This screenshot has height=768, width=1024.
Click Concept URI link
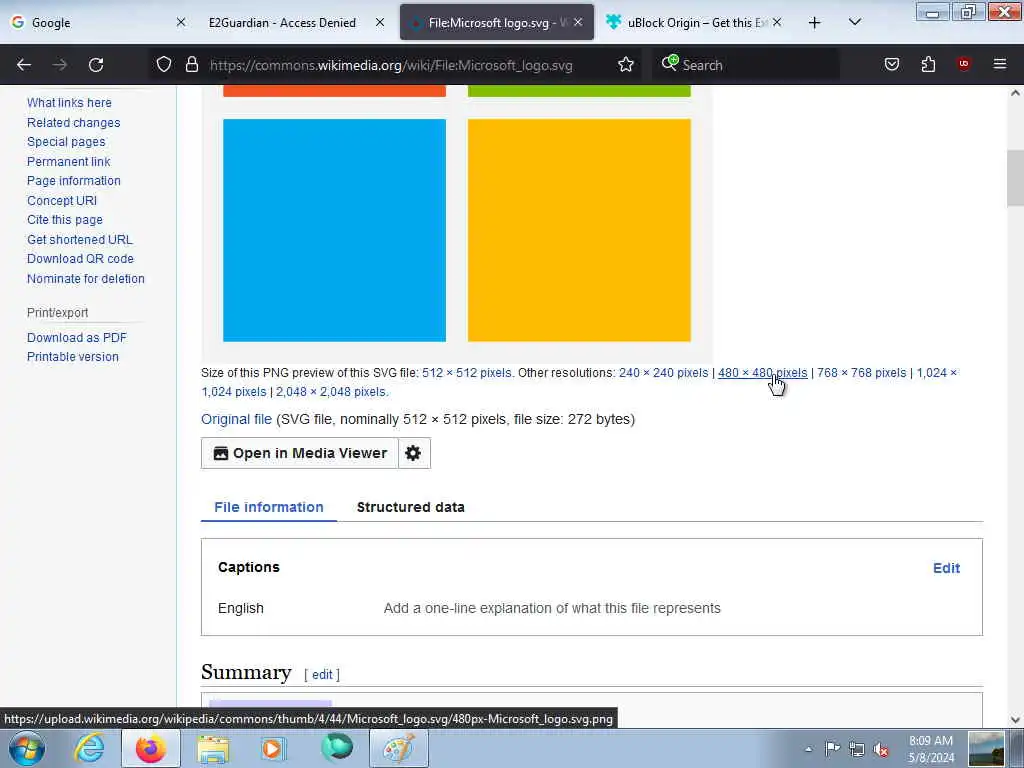tap(62, 200)
